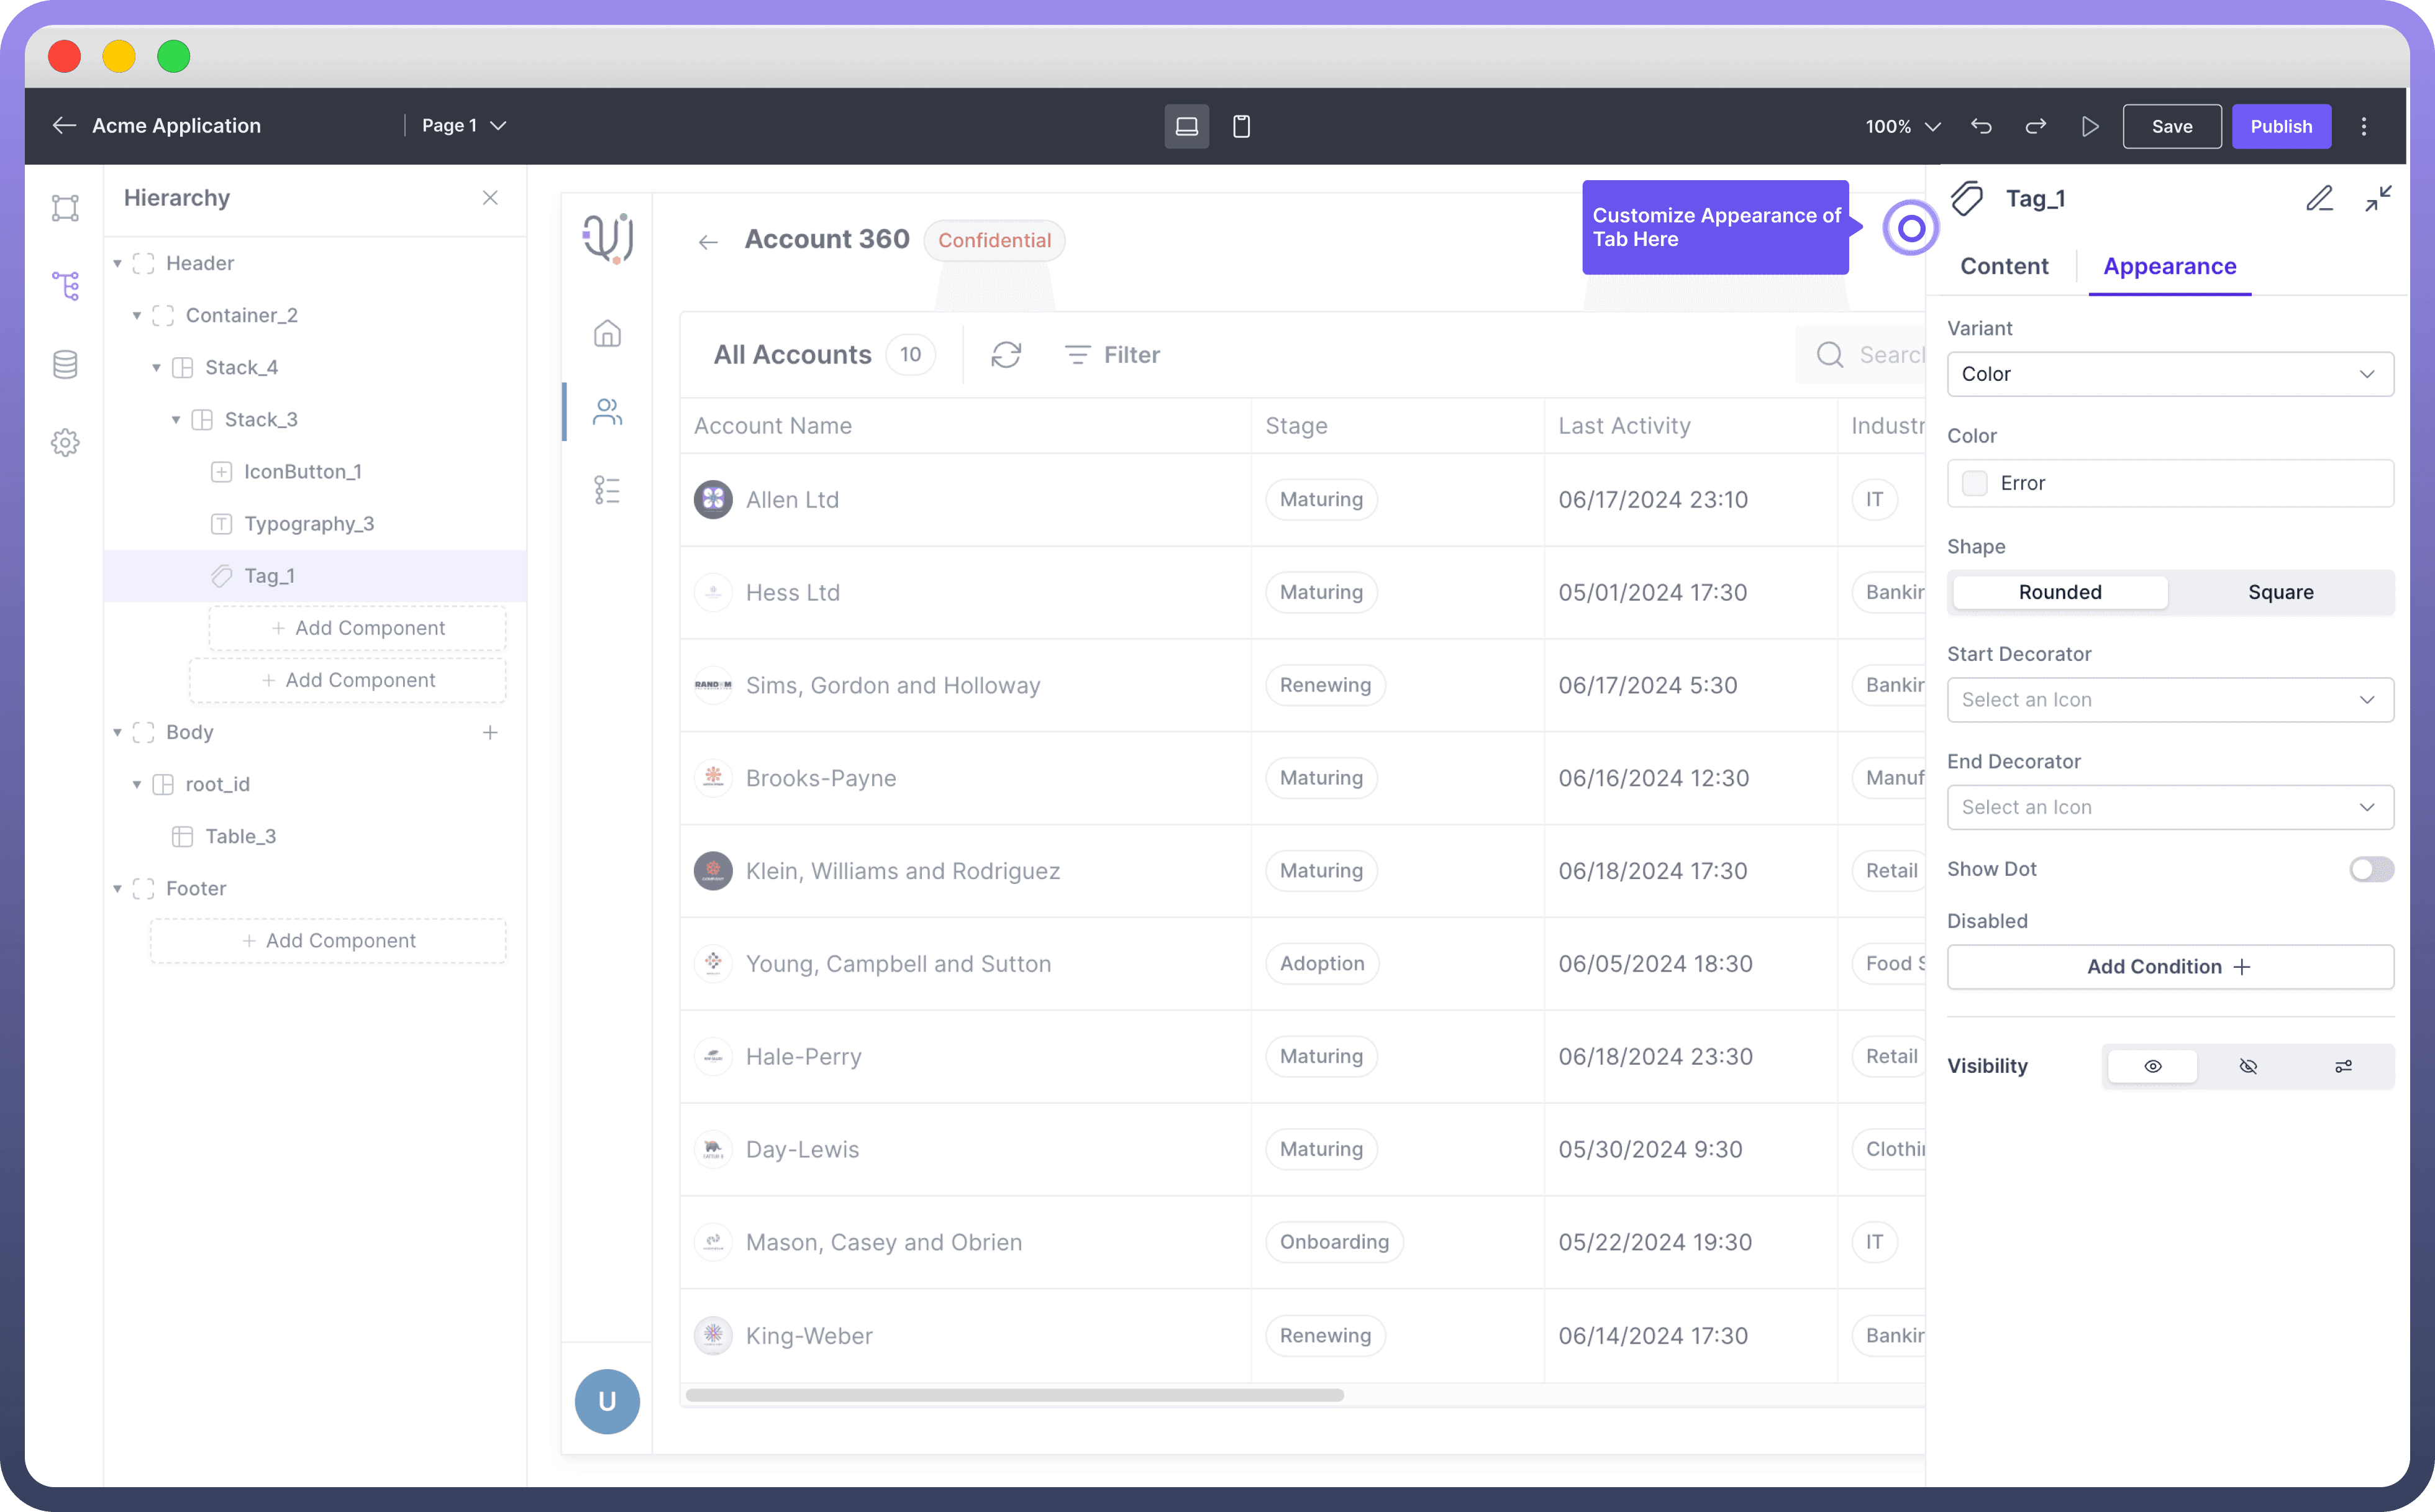Switch to mobile device view icon
2435x1512 pixels.
[1241, 126]
